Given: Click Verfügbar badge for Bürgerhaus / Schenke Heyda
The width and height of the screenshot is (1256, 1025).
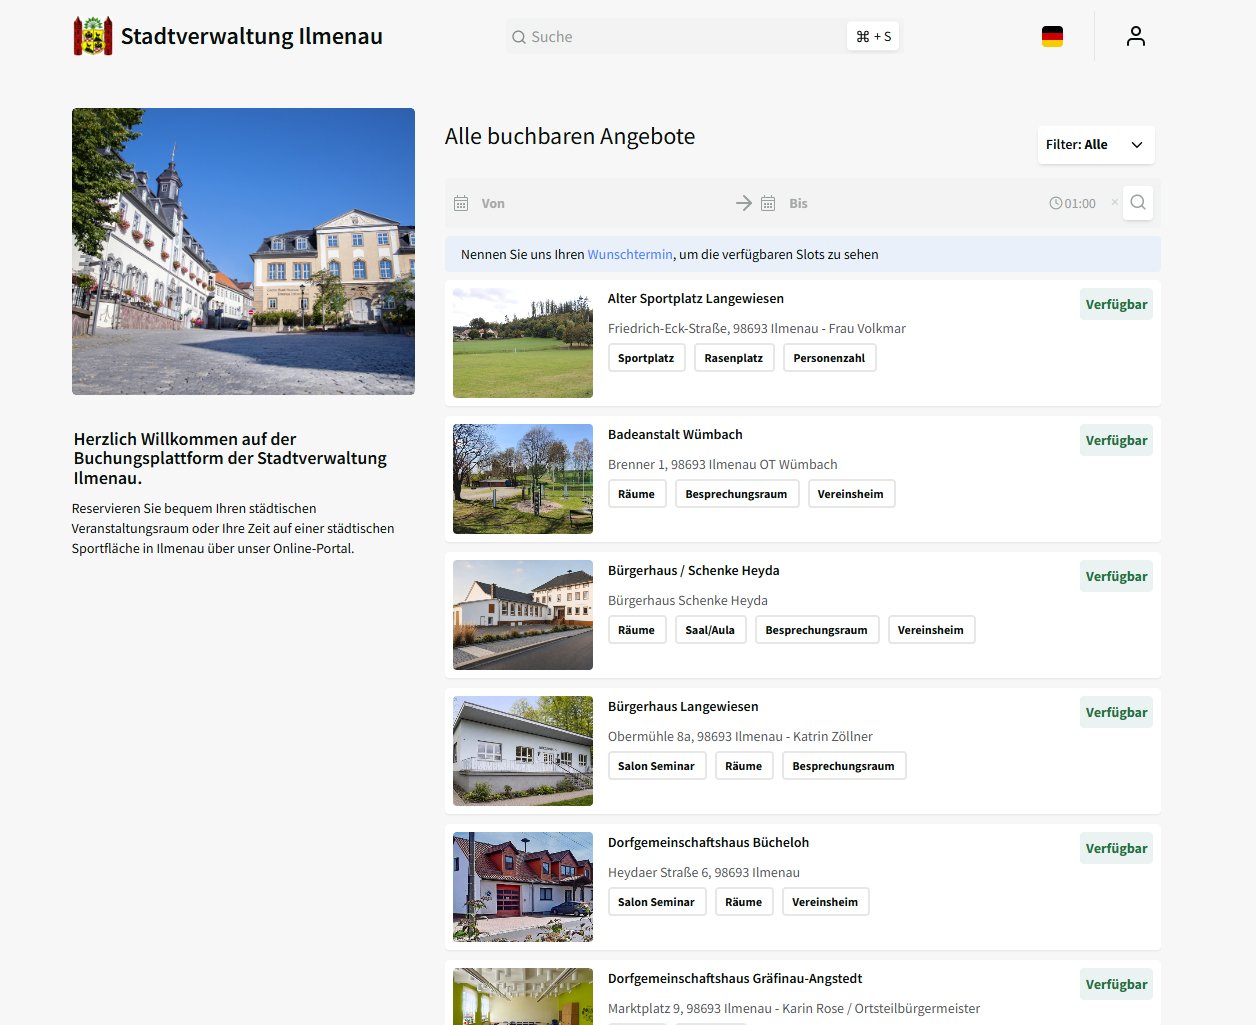Looking at the screenshot, I should pyautogui.click(x=1116, y=576).
